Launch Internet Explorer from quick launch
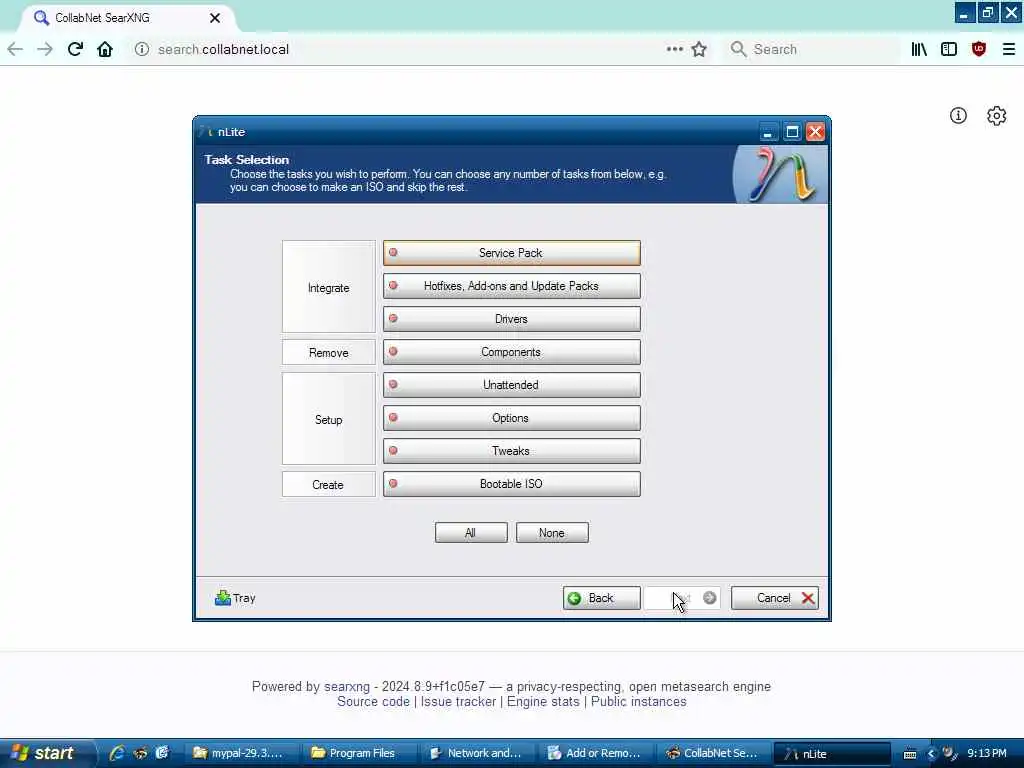Image resolution: width=1024 pixels, height=768 pixels. 117,753
